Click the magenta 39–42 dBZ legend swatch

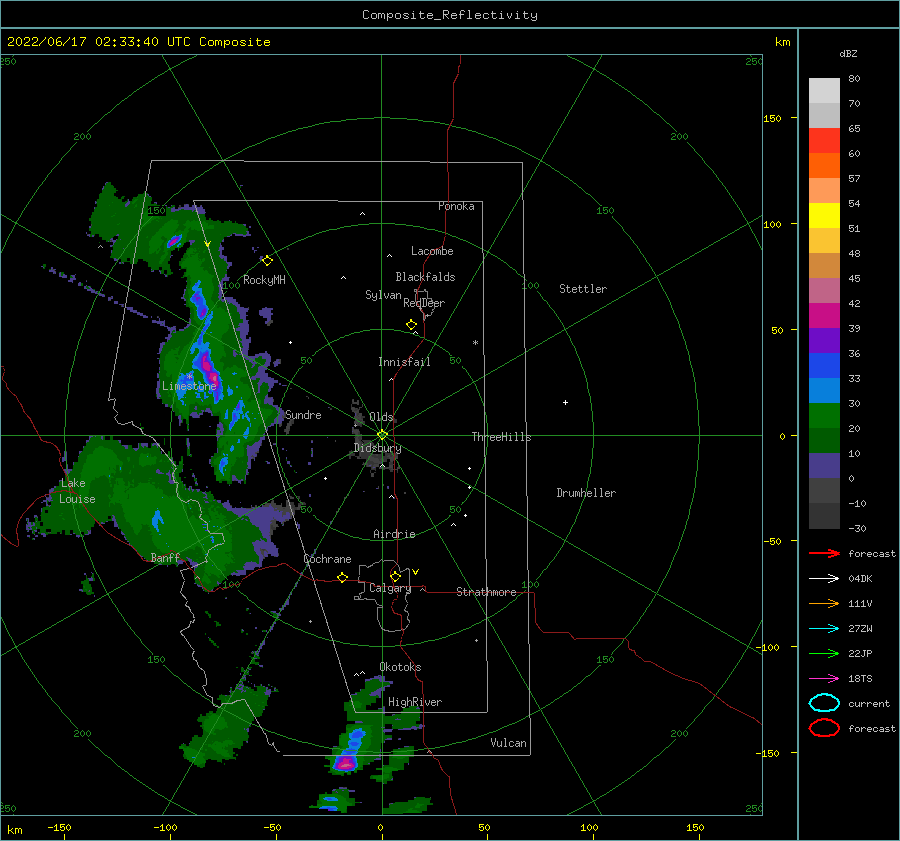[824, 315]
